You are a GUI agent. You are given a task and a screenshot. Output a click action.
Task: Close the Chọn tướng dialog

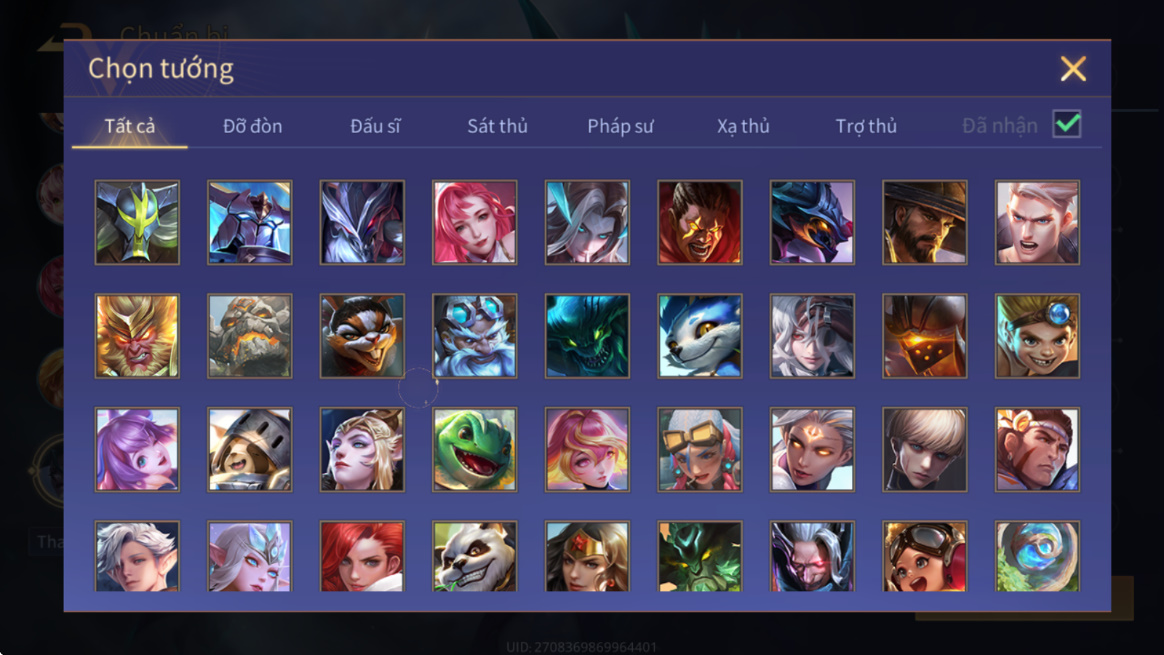click(x=1073, y=68)
